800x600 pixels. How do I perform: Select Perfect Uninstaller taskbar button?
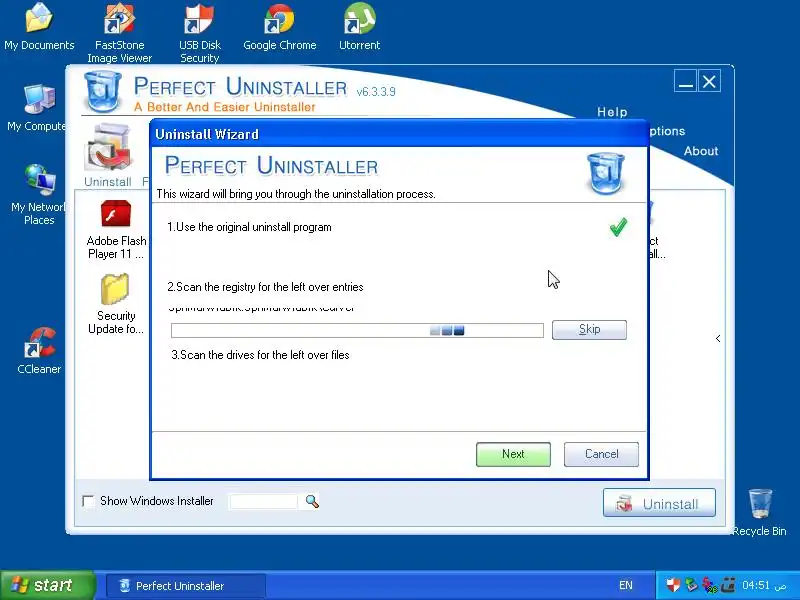pos(186,586)
